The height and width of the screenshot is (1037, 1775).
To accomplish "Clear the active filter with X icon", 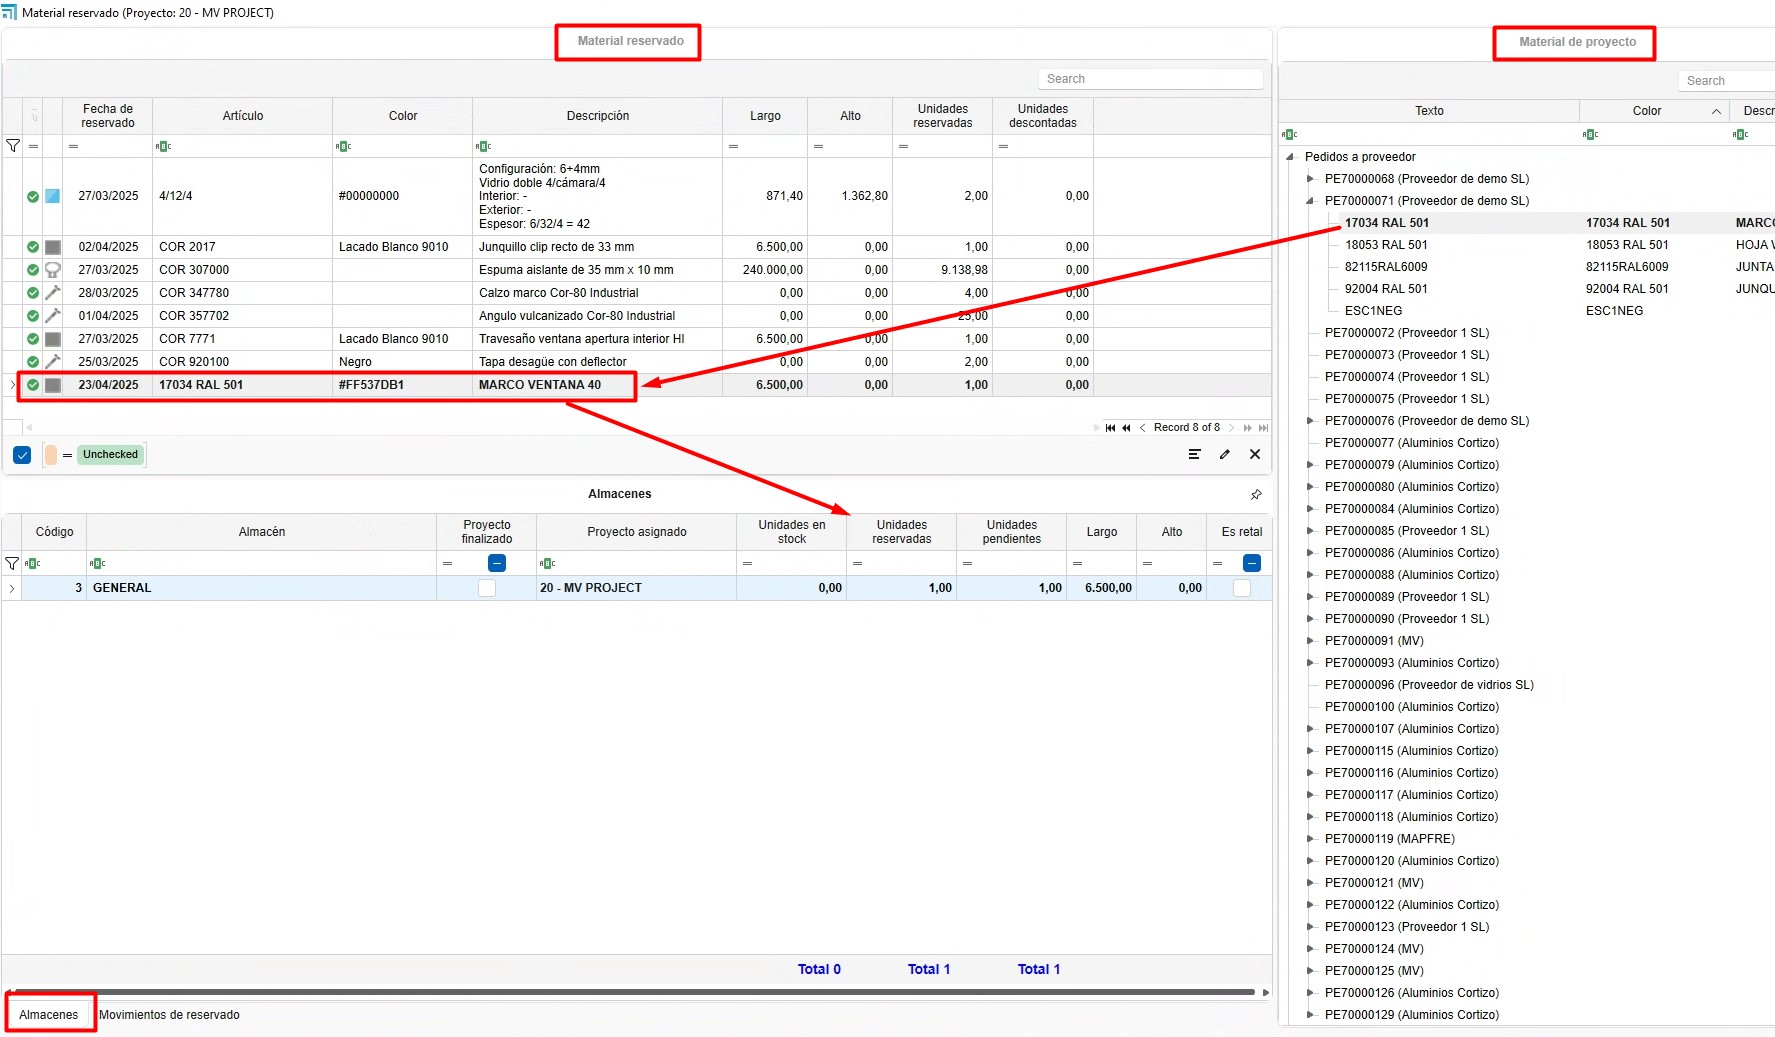I will point(1255,454).
